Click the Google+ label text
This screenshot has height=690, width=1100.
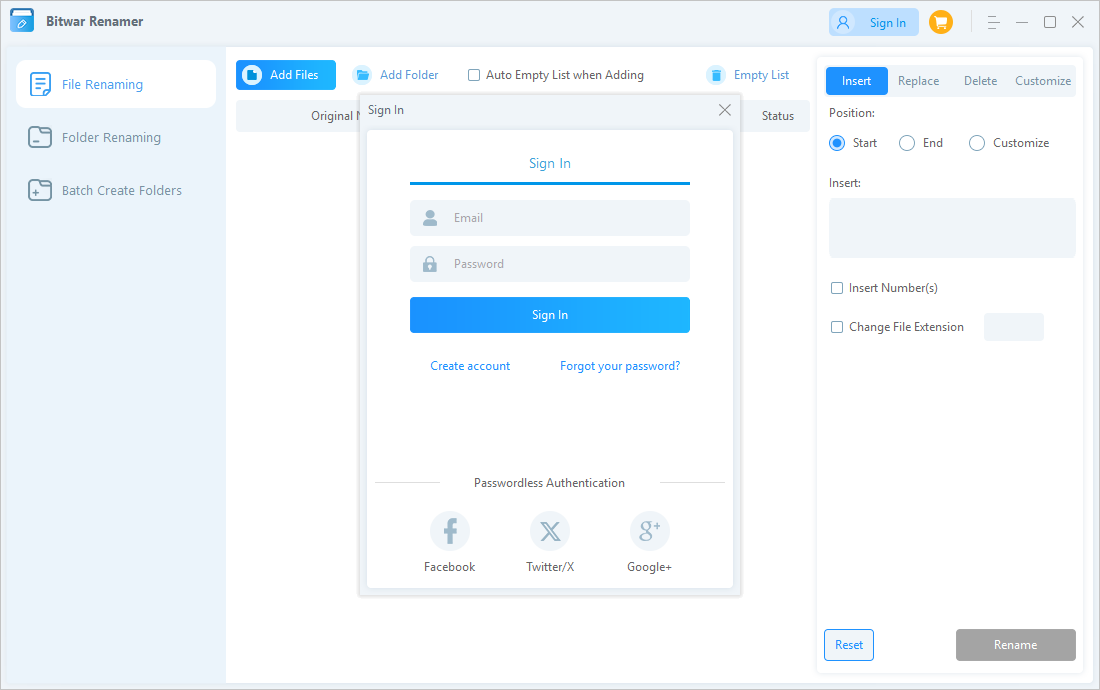pos(650,567)
